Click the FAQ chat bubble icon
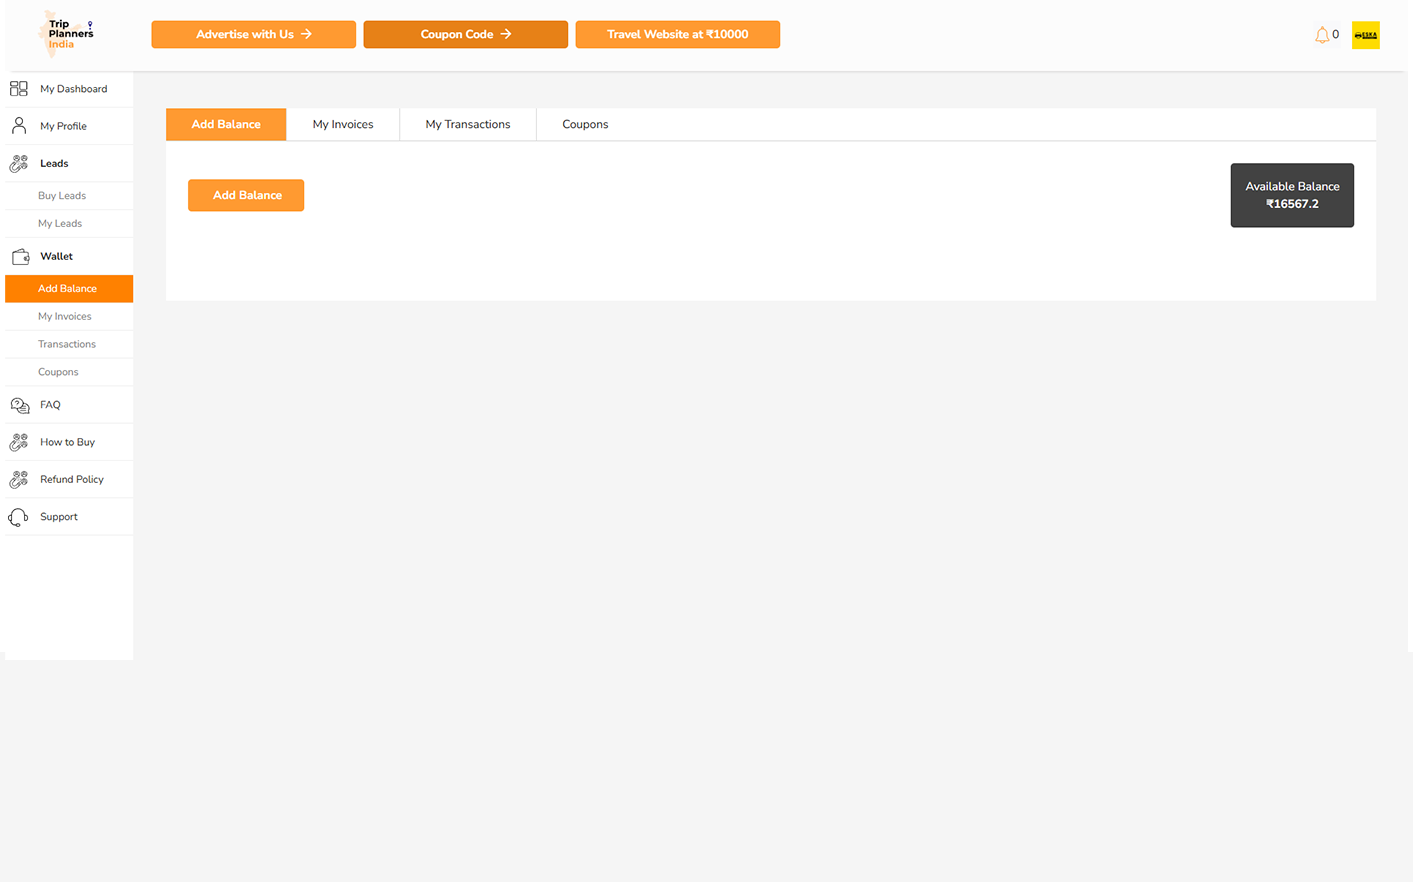 tap(20, 405)
